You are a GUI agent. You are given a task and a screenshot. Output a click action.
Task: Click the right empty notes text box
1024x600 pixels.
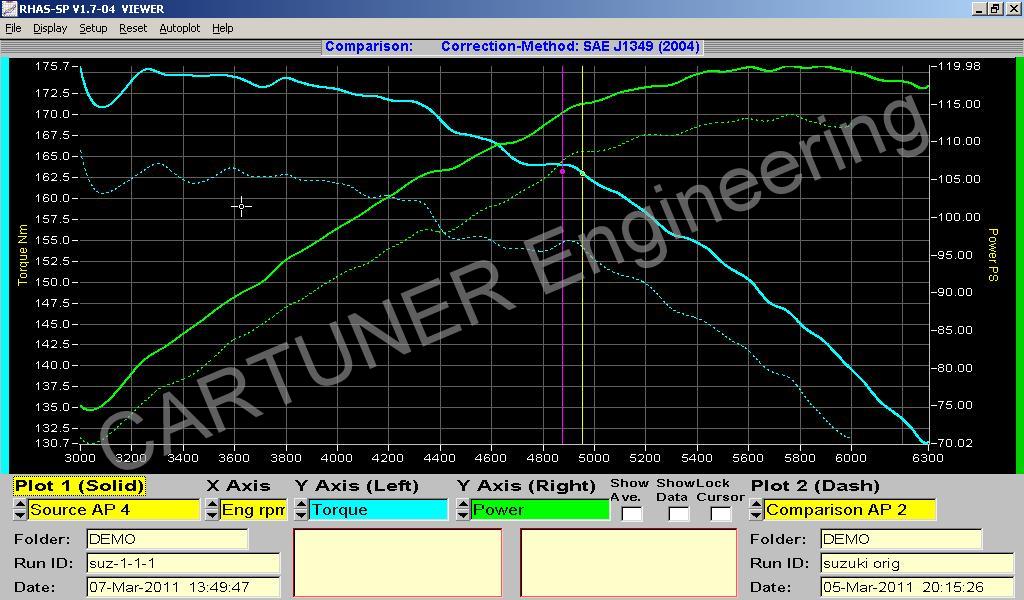(628, 563)
